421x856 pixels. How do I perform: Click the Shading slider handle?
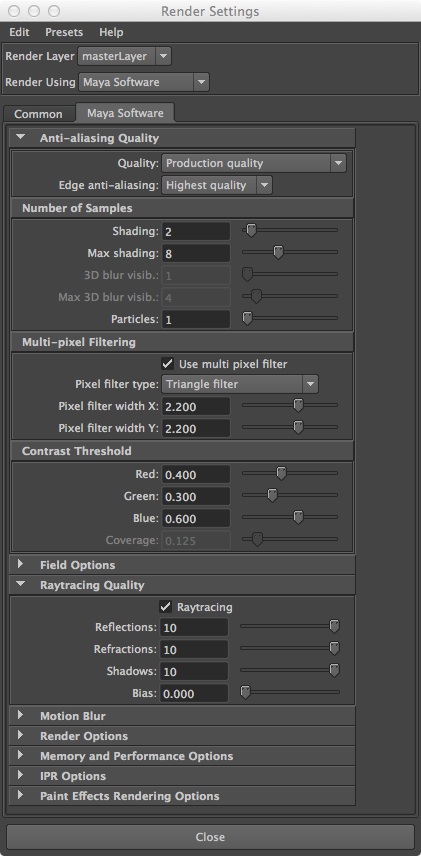[x=251, y=231]
